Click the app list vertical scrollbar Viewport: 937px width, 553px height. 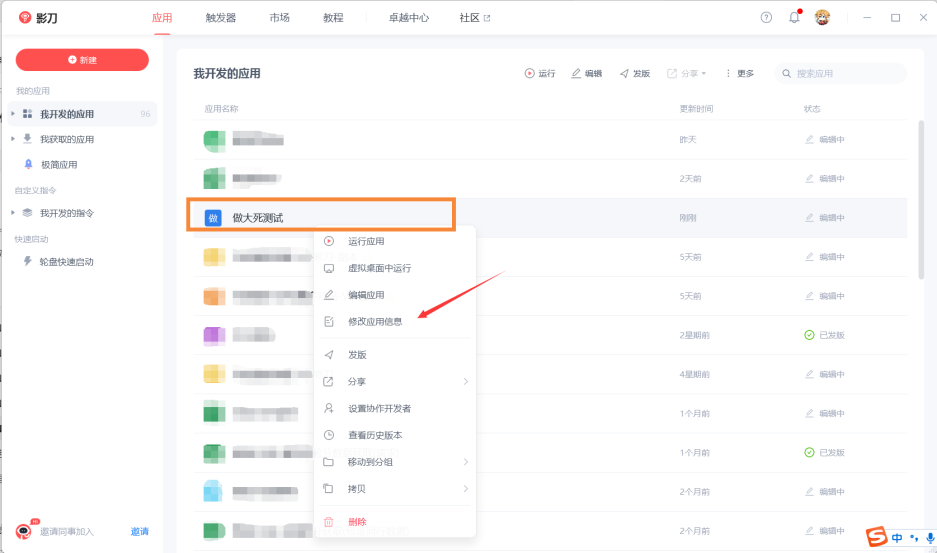tap(921, 200)
